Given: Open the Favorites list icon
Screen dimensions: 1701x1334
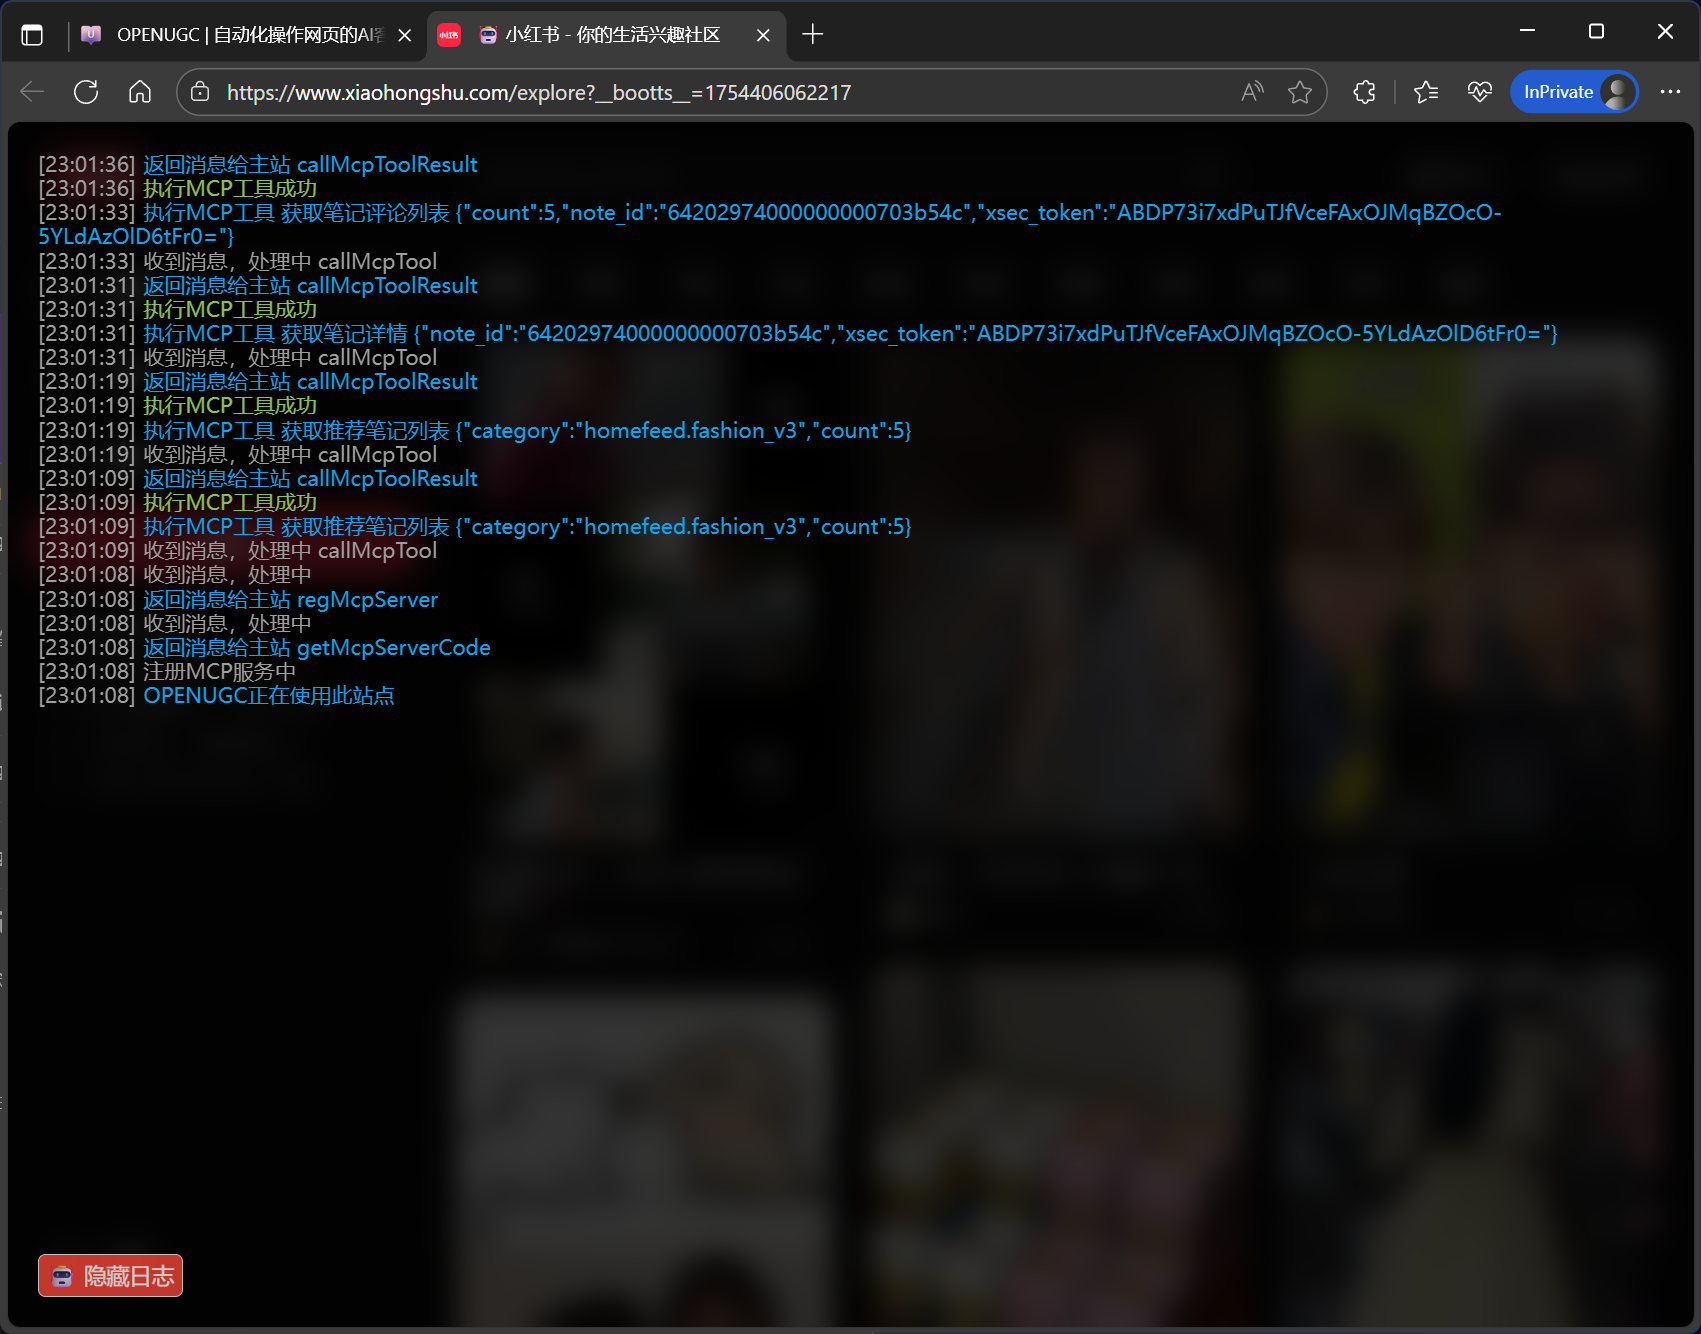Looking at the screenshot, I should tap(1426, 92).
